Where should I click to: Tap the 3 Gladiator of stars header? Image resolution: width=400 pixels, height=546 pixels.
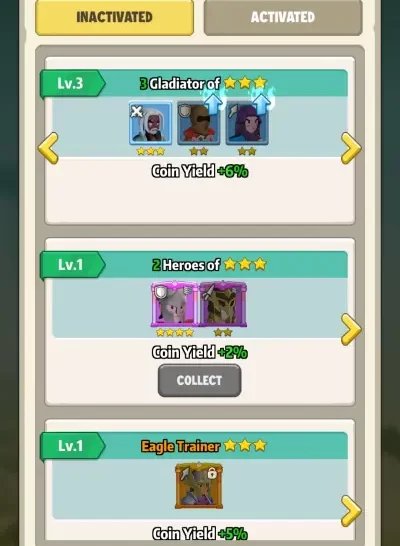click(x=203, y=83)
